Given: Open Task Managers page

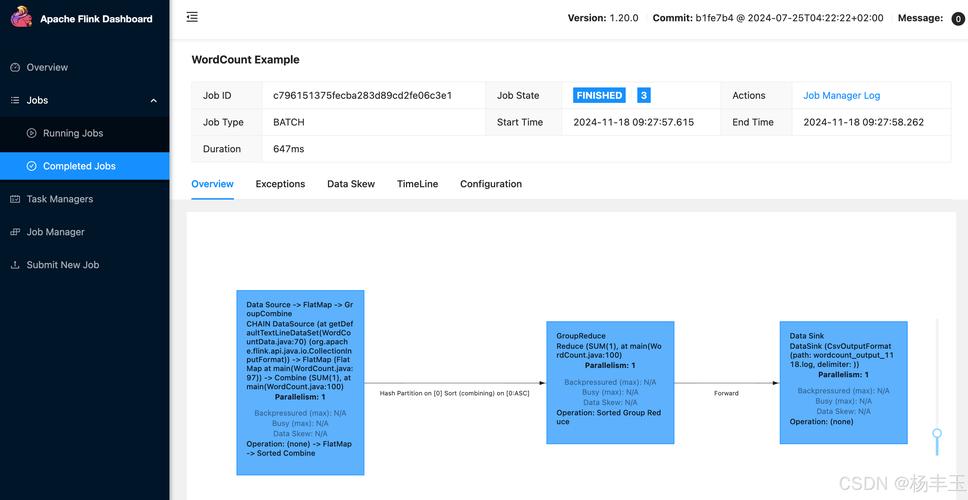Looking at the screenshot, I should [x=85, y=199].
